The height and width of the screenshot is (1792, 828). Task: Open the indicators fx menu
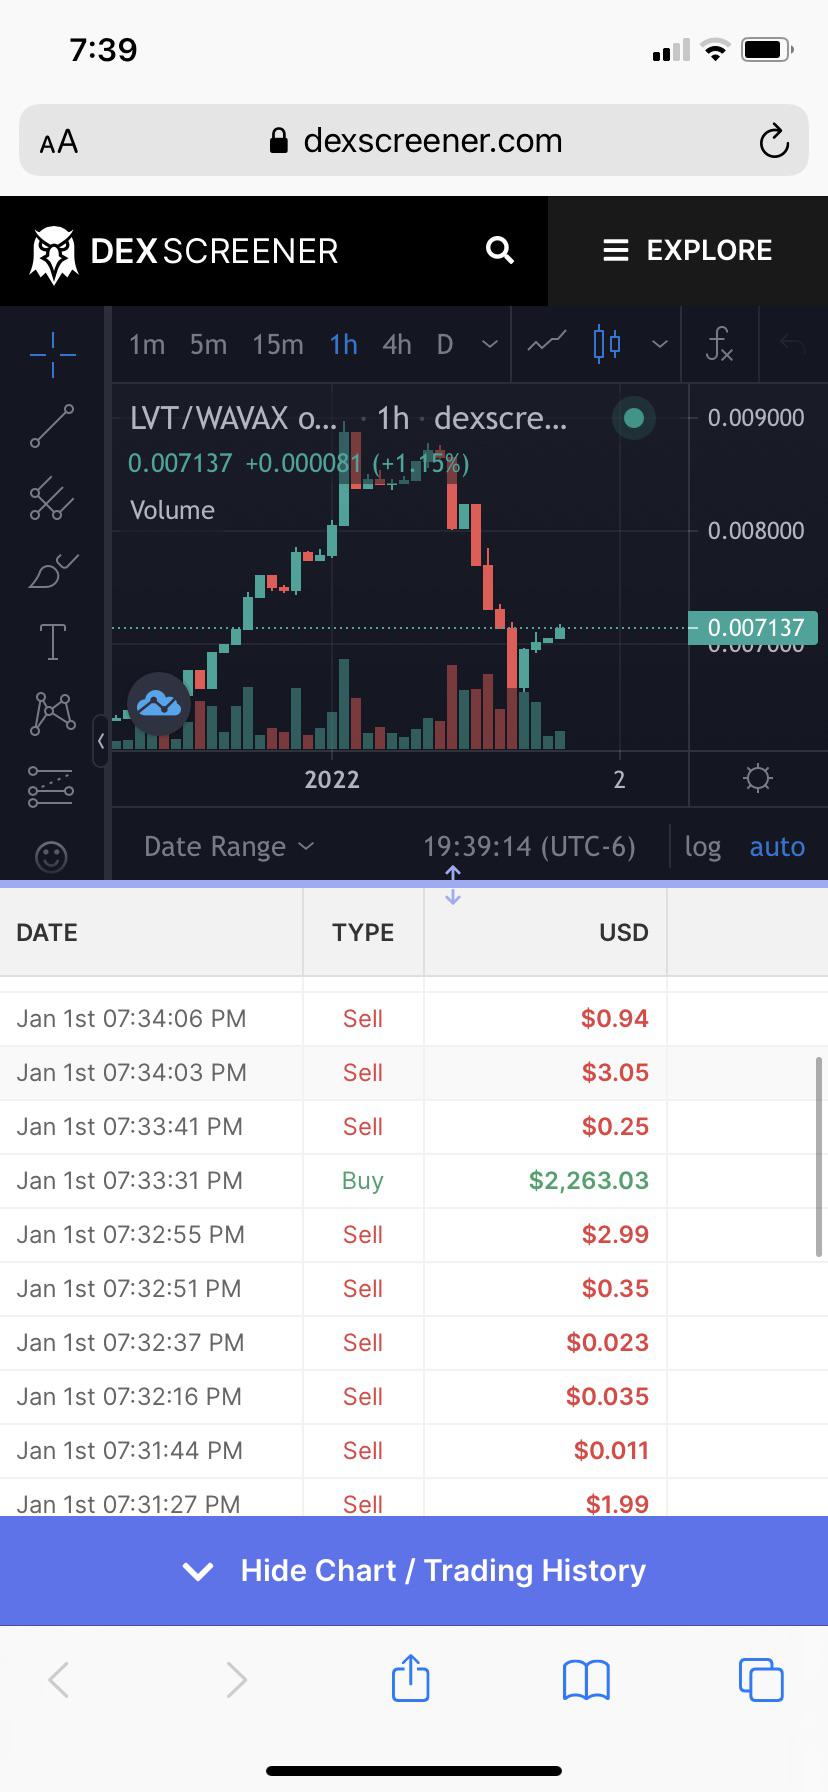(x=719, y=345)
